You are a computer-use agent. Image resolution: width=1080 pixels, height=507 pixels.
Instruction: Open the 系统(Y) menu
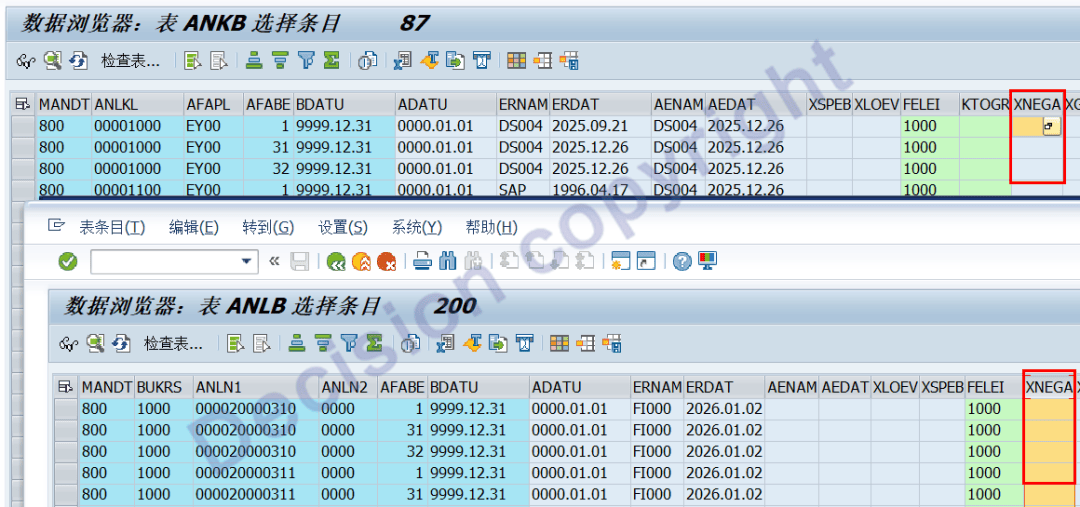point(417,227)
